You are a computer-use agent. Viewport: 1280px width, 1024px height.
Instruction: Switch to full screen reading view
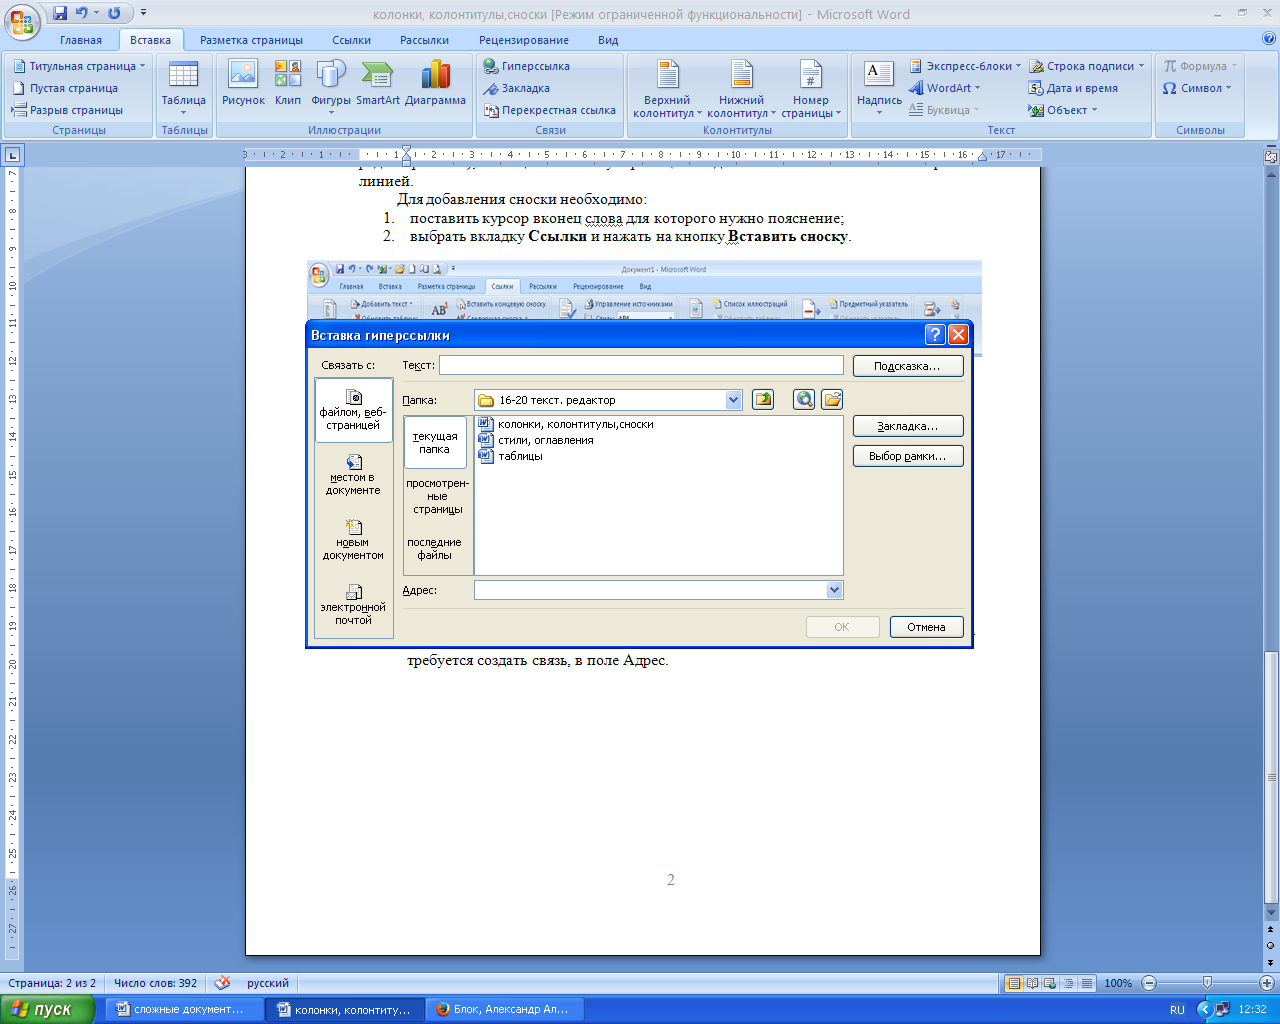[x=1032, y=984]
